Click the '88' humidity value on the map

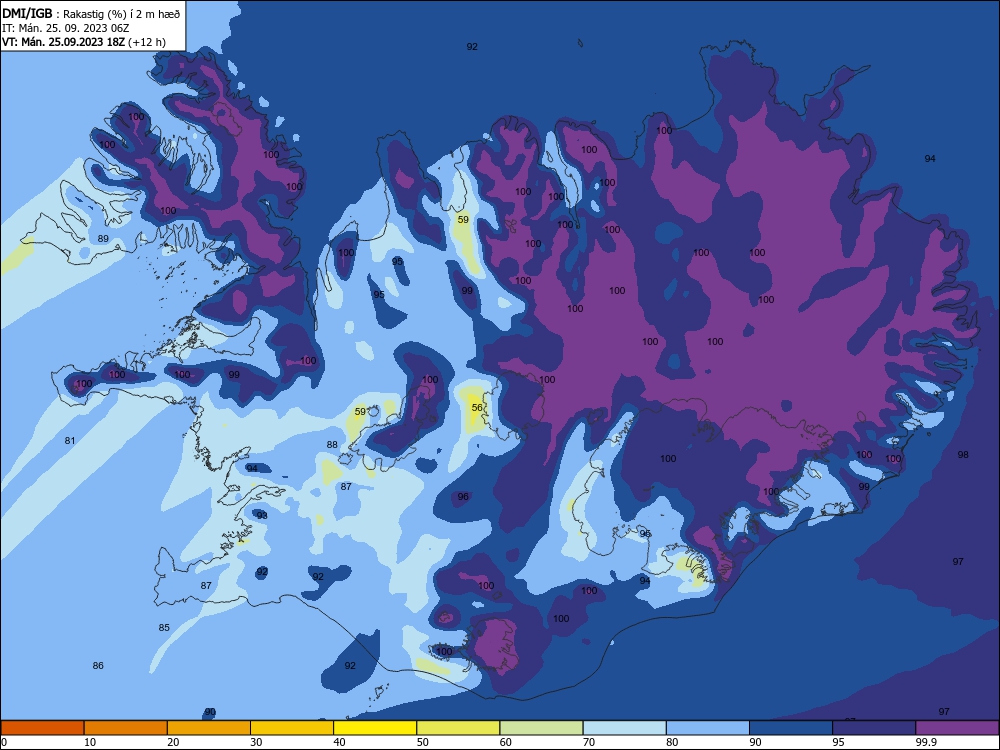pyautogui.click(x=332, y=445)
